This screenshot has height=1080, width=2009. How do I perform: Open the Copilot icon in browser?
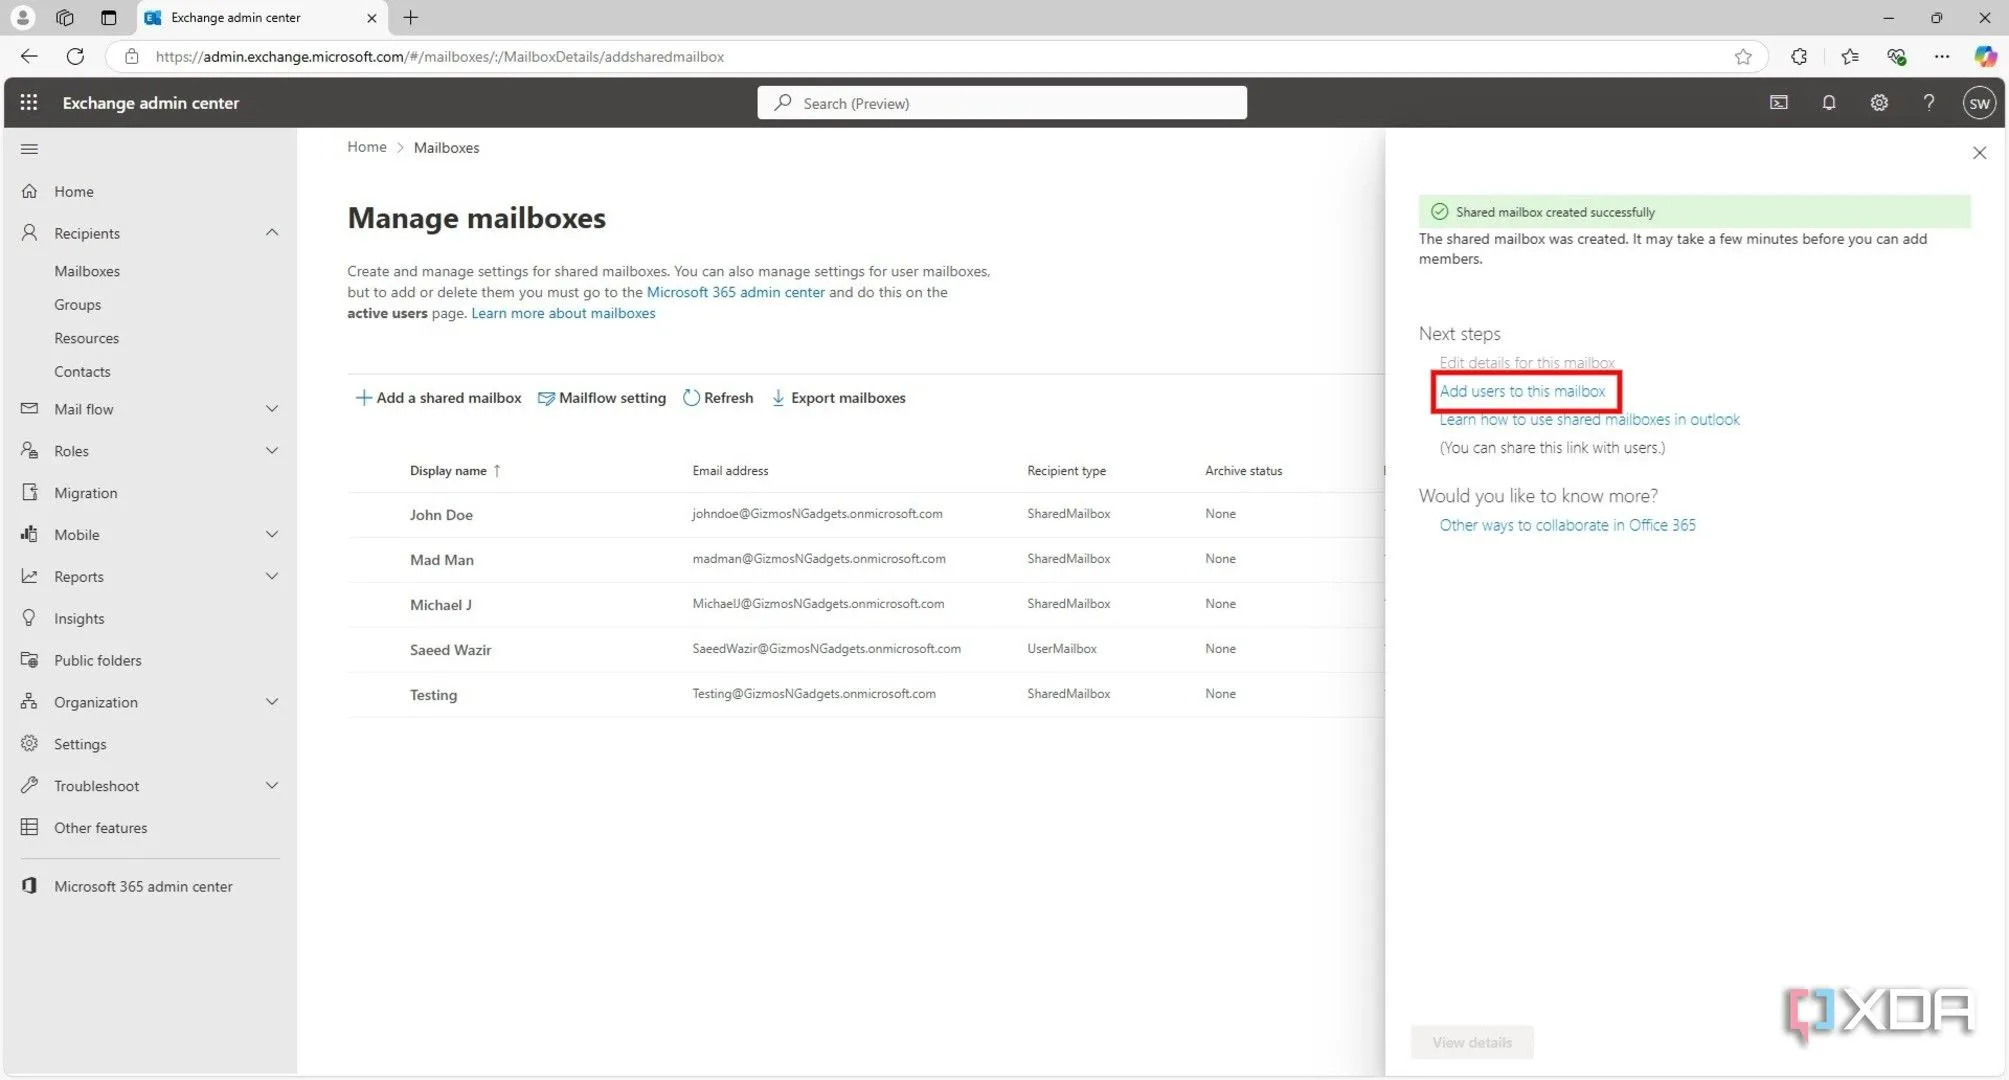tap(1985, 56)
